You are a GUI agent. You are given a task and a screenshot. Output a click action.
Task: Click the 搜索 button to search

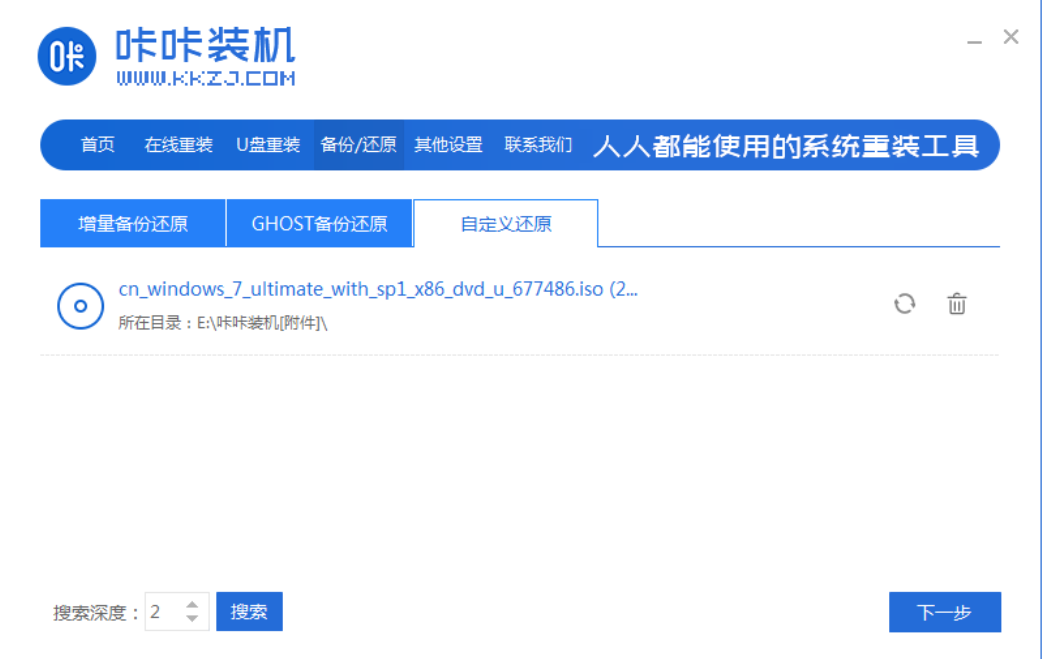coord(249,611)
